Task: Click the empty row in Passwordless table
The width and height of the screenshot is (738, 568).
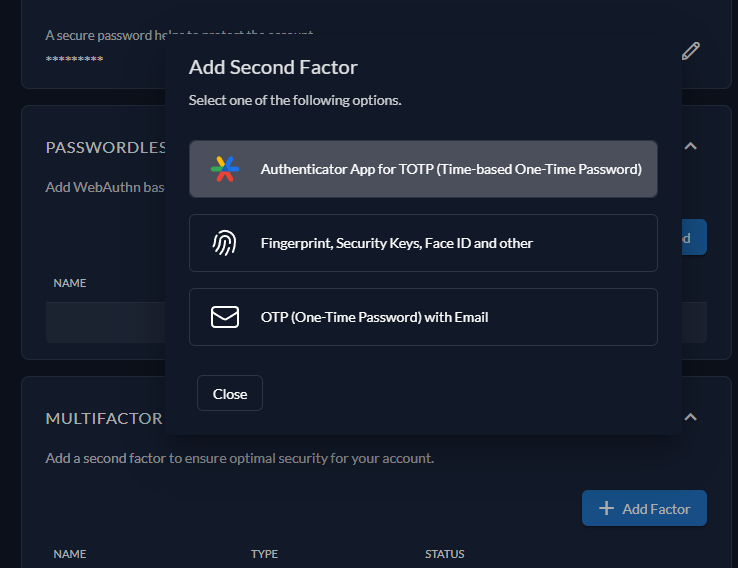Action: (105, 322)
